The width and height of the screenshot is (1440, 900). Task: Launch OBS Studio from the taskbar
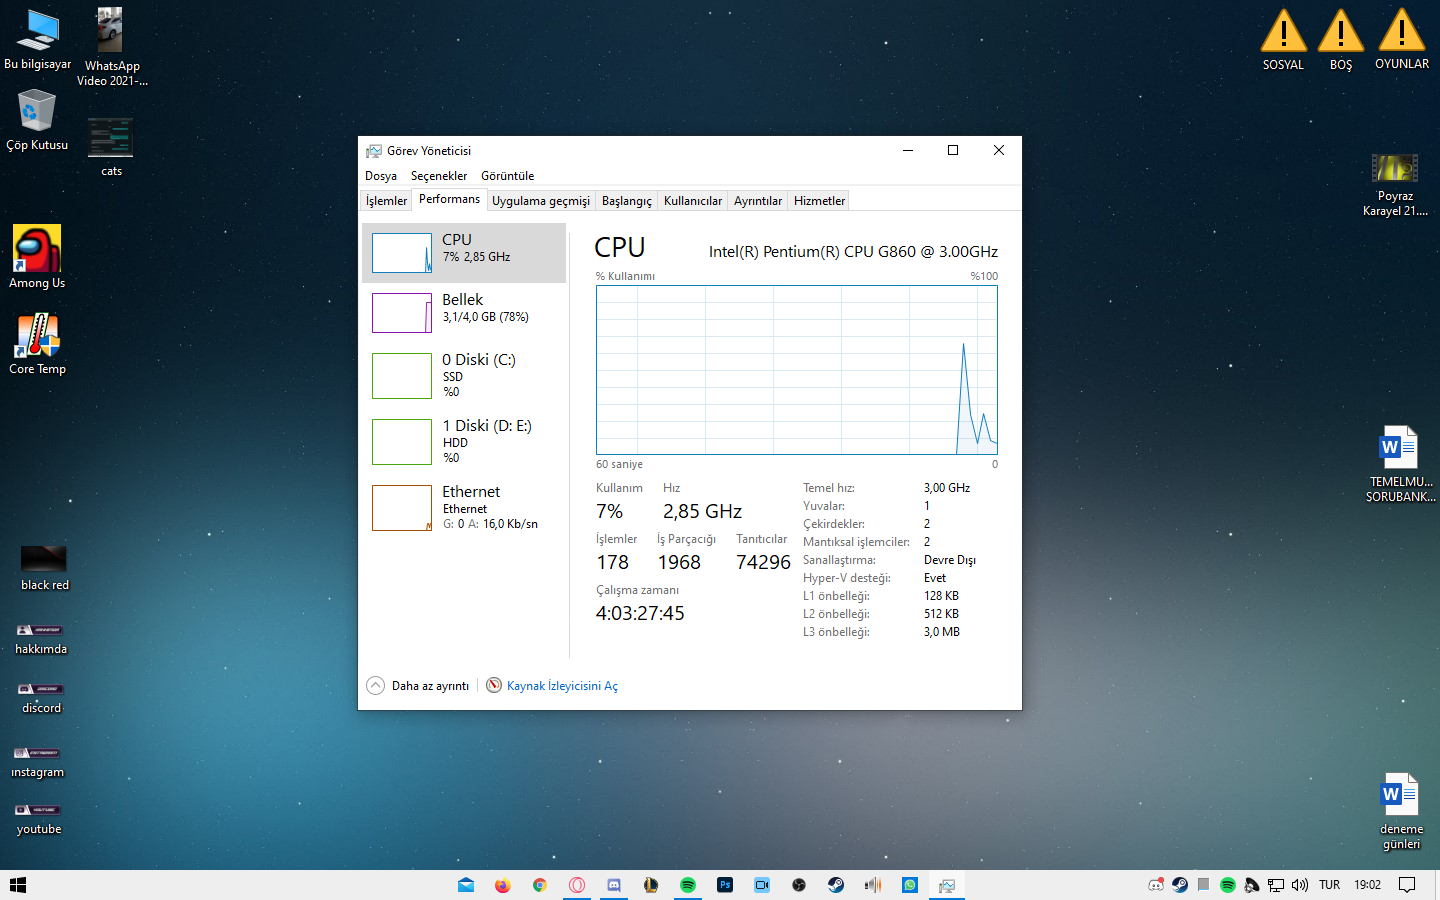799,885
